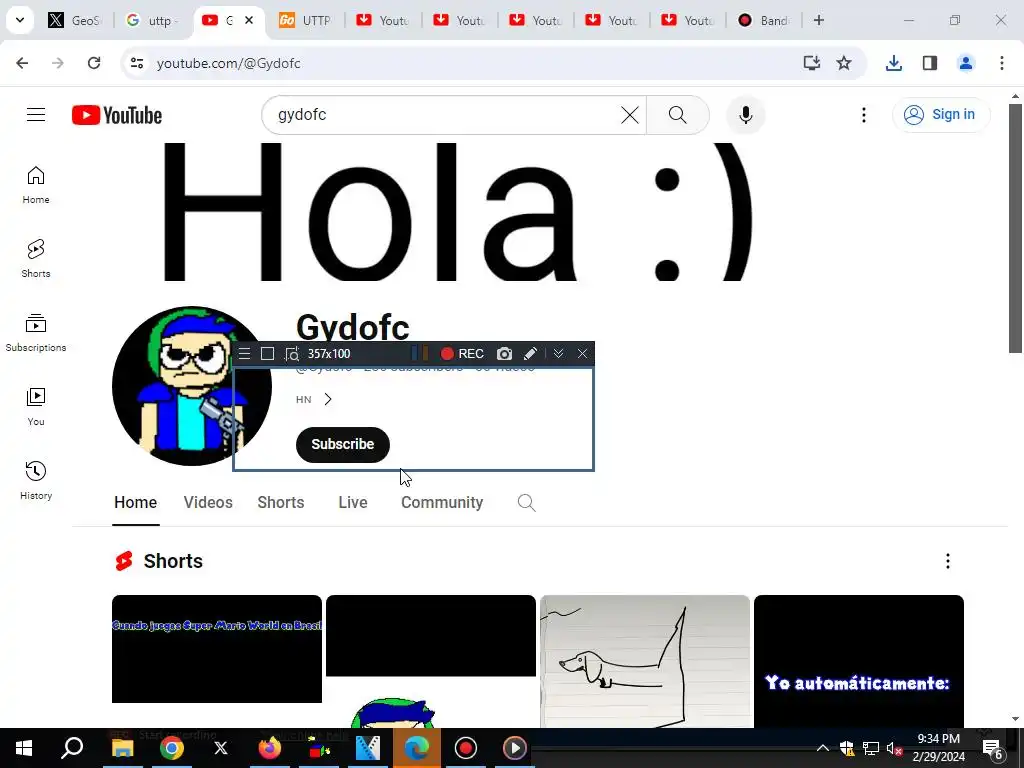Switch to the Community tab
The width and height of the screenshot is (1024, 768).
click(x=442, y=502)
